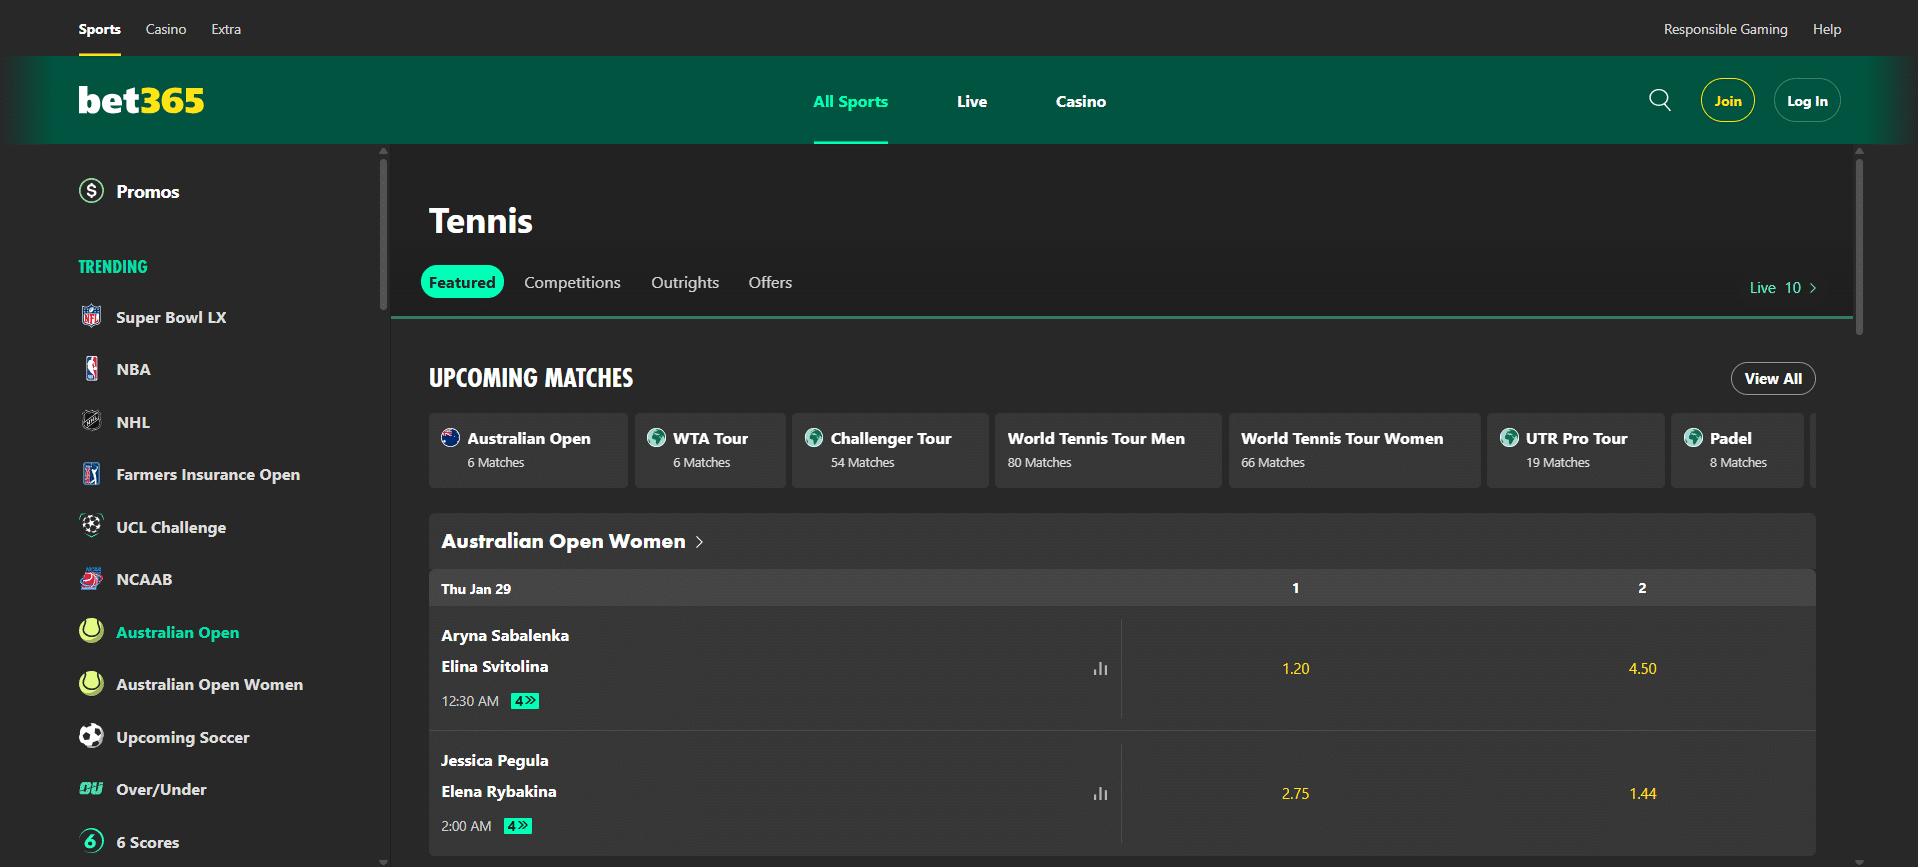1918x867 pixels.
Task: Open World Tennis Tour Men card
Action: click(1108, 450)
